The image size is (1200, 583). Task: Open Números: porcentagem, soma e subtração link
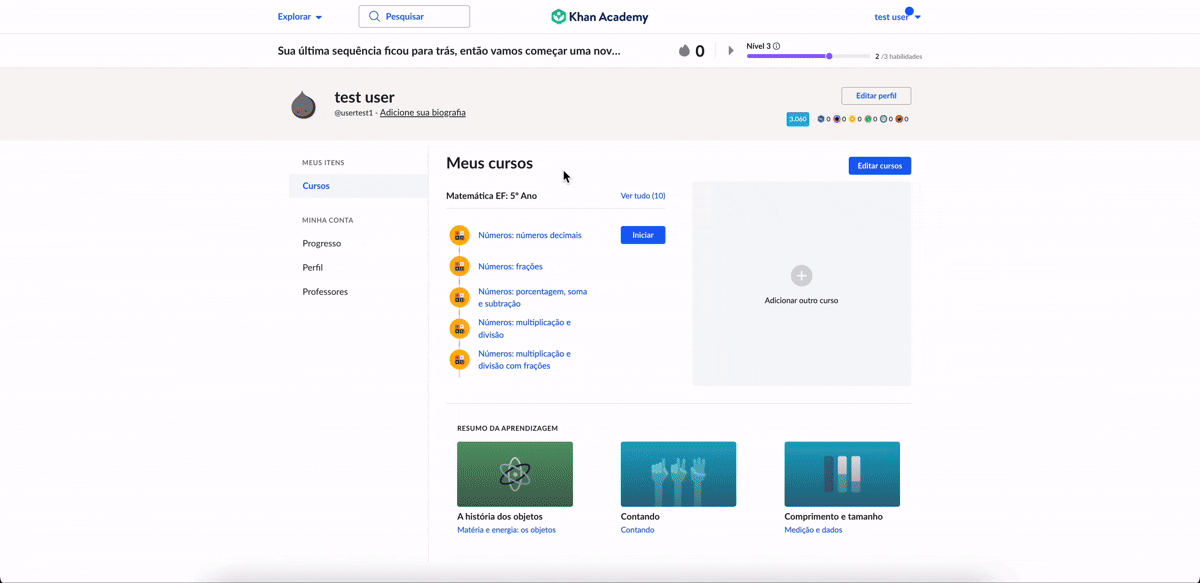click(533, 297)
